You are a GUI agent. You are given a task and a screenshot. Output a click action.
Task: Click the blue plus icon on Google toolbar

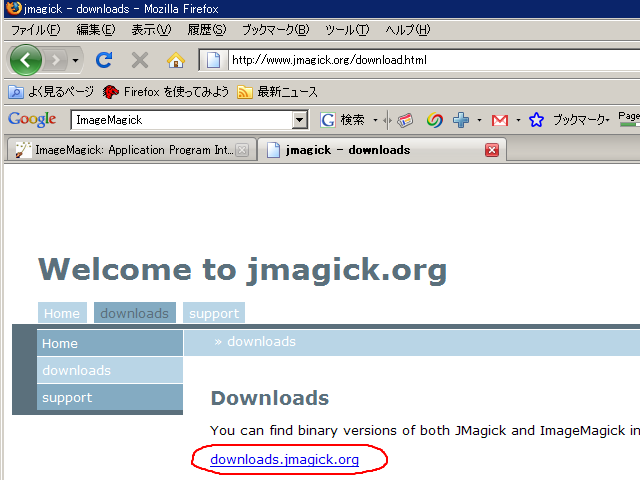tap(461, 120)
